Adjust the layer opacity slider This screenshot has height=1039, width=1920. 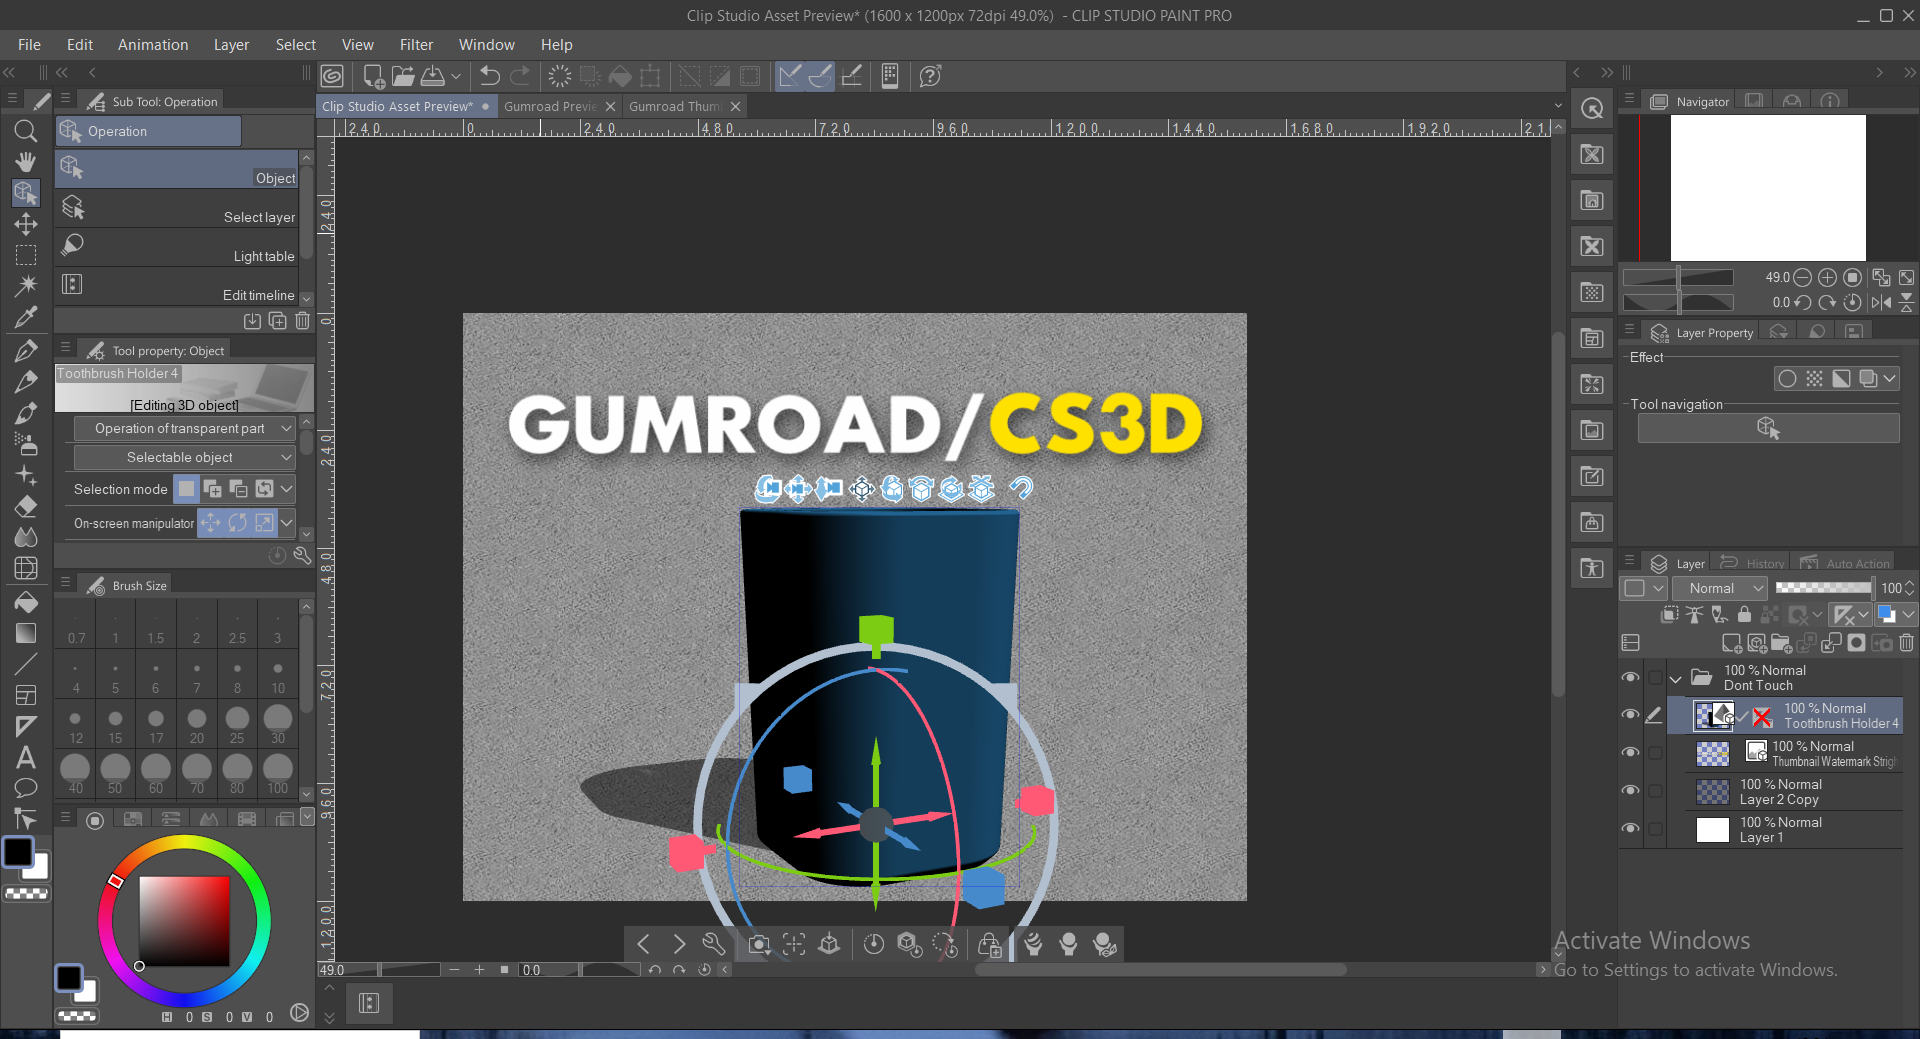coord(1824,588)
